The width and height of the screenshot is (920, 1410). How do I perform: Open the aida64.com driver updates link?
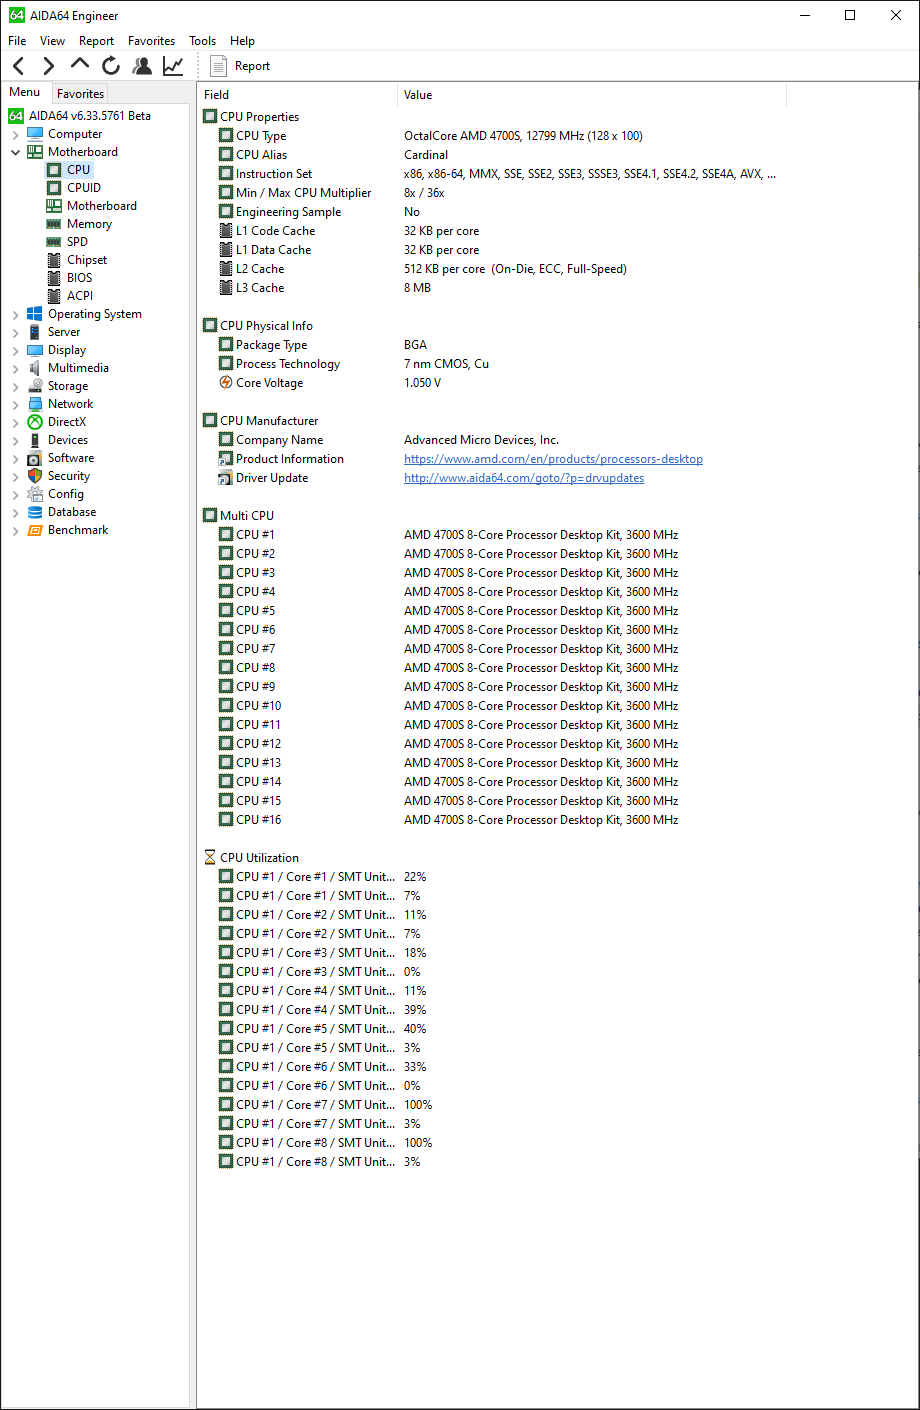524,478
